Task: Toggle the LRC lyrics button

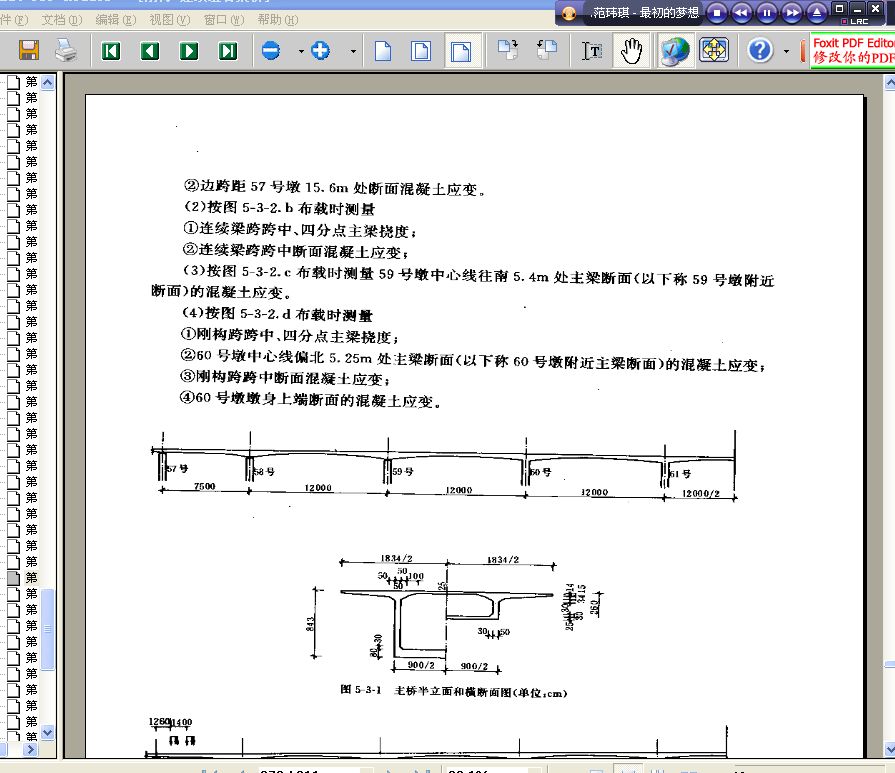Action: (855, 21)
